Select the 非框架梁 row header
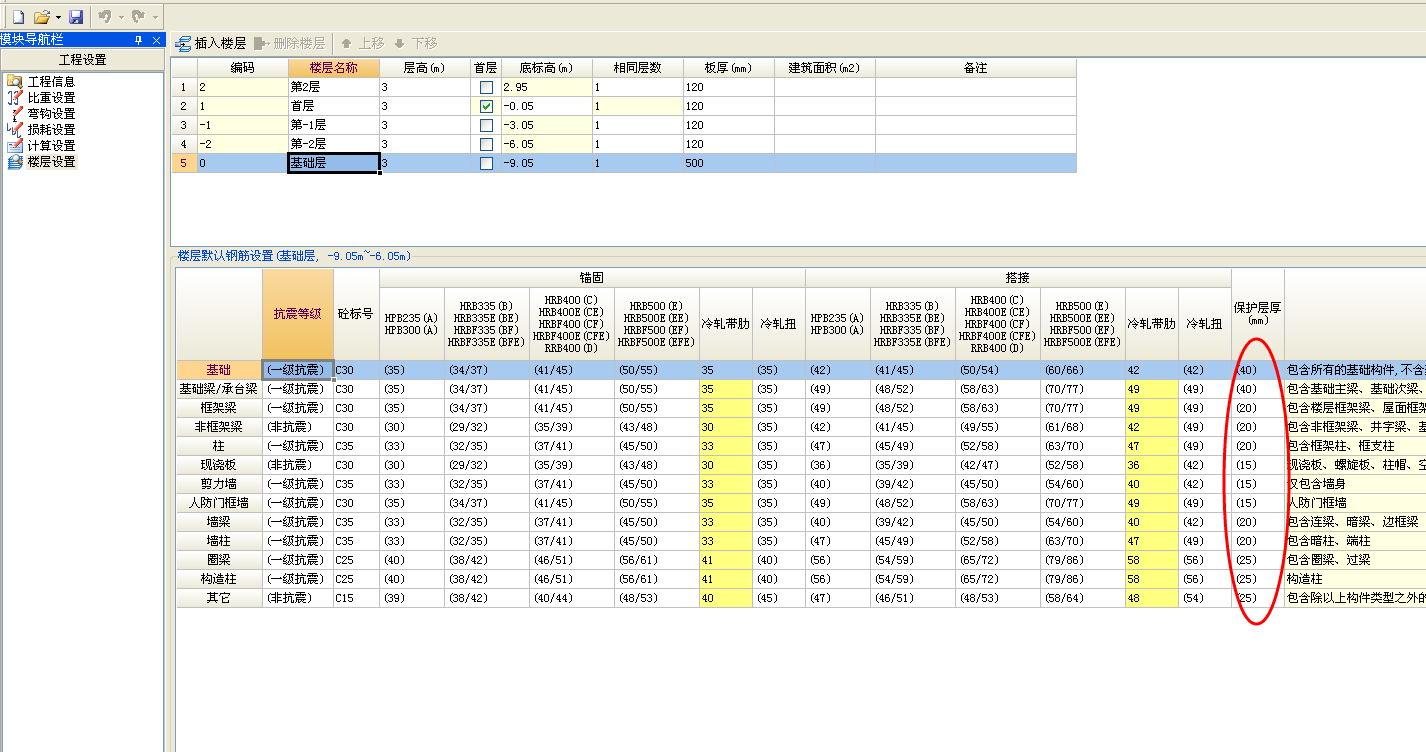 tap(219, 427)
